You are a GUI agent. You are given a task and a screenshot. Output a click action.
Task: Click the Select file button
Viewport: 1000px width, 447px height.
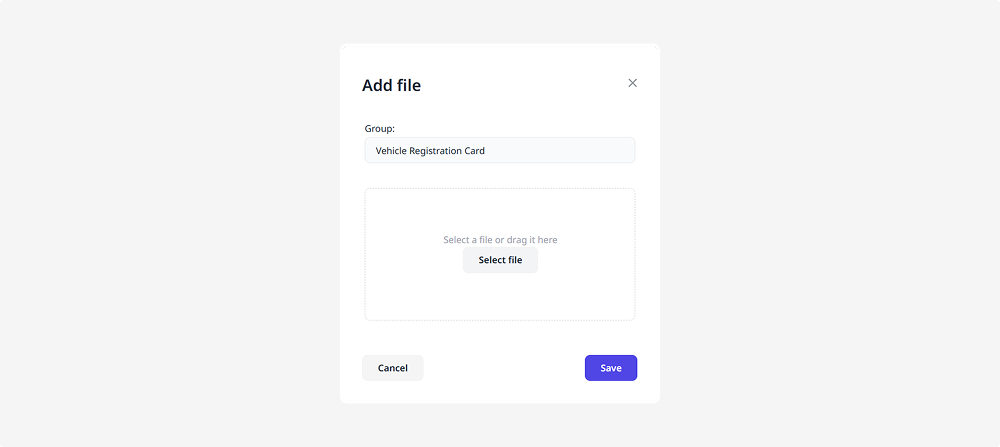(500, 260)
